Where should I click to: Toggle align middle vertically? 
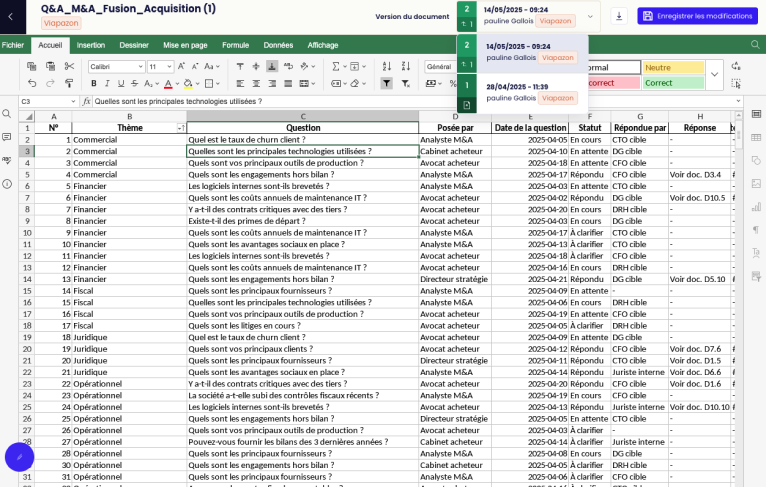pos(256,66)
